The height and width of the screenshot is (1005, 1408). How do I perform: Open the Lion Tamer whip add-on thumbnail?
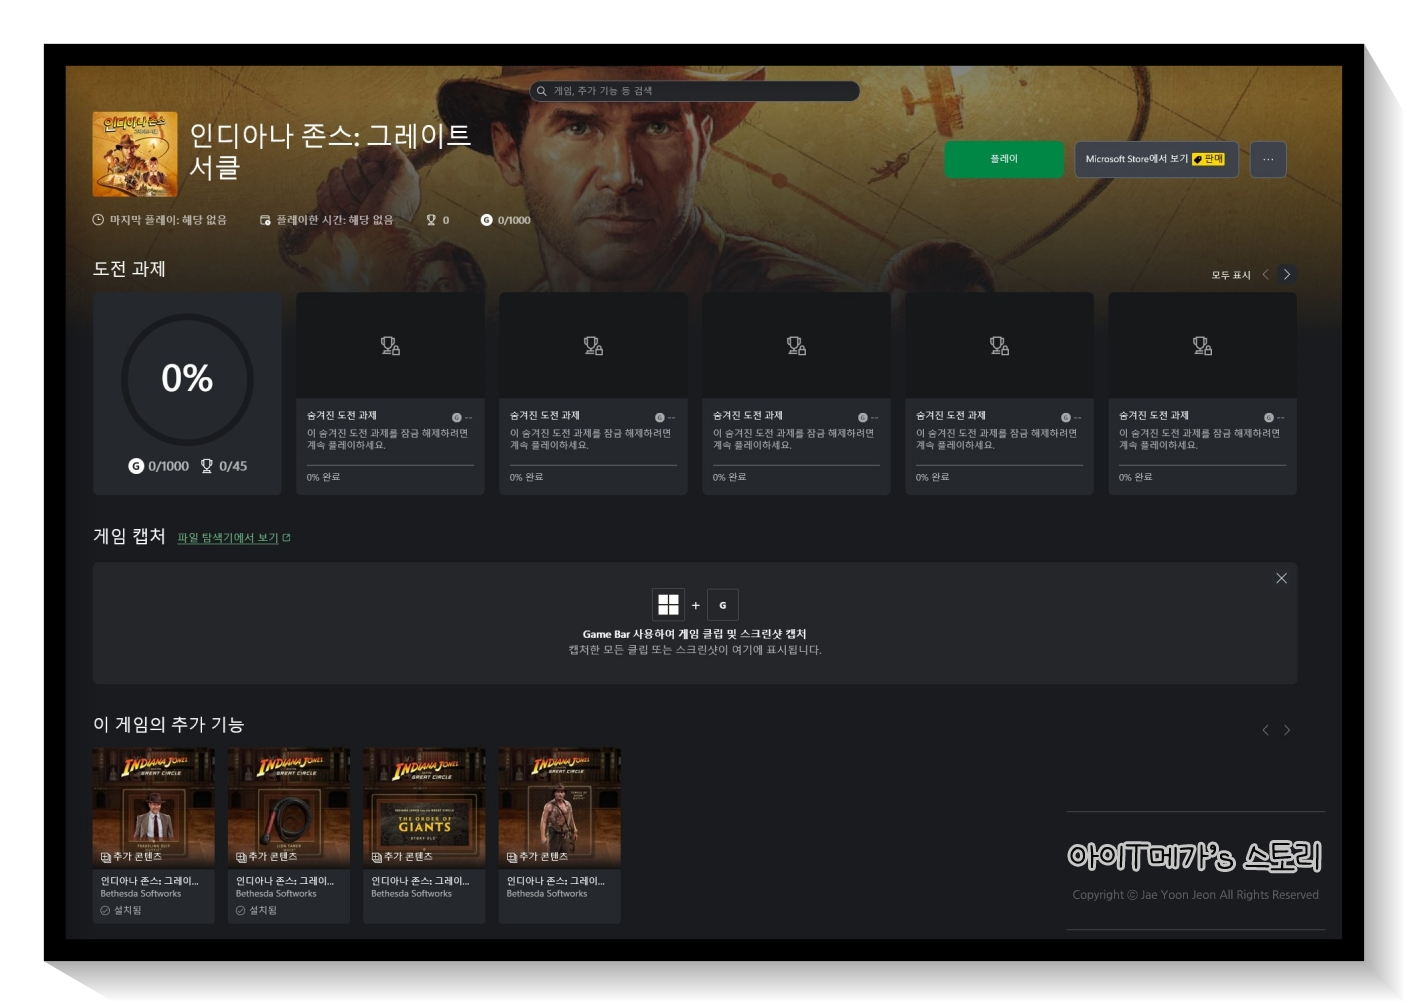[289, 807]
